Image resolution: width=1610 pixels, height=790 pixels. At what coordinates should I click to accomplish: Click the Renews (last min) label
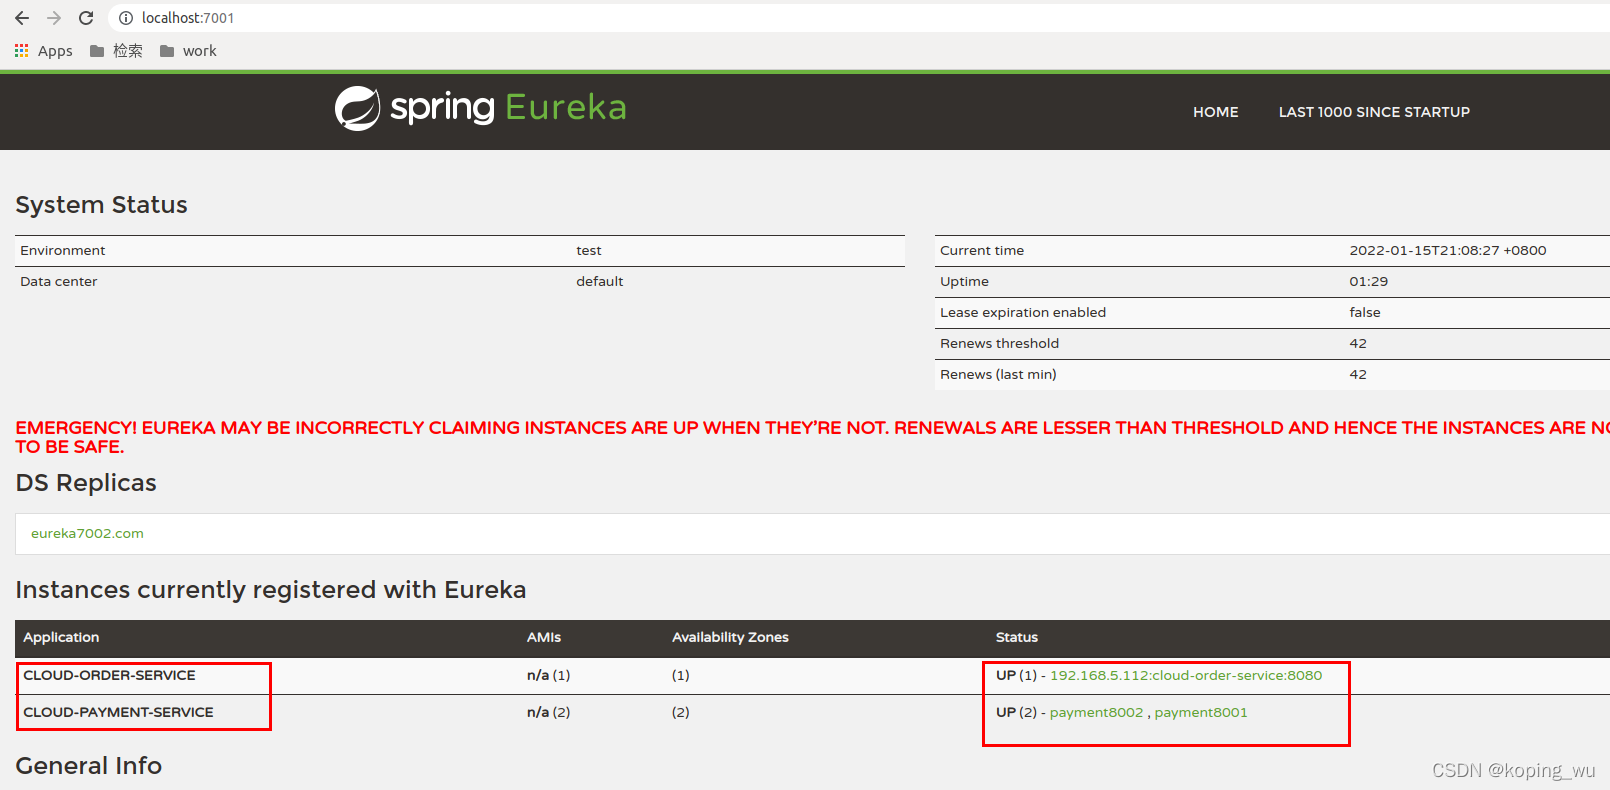pos(998,375)
